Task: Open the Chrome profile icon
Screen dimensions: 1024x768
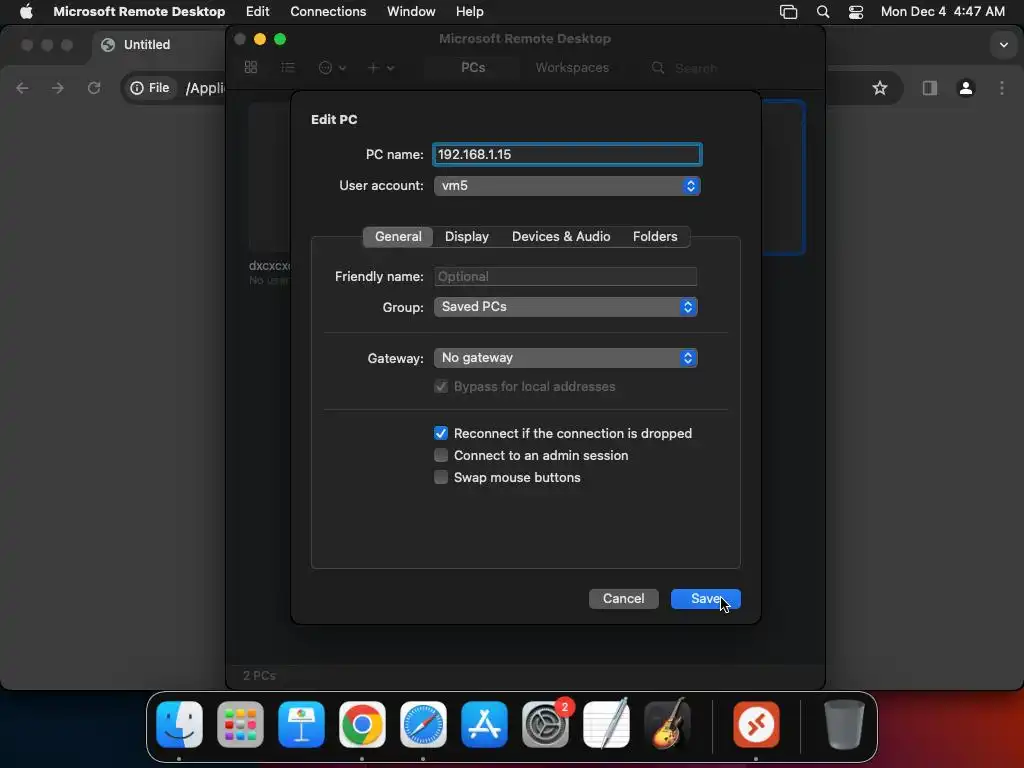Action: tap(966, 88)
